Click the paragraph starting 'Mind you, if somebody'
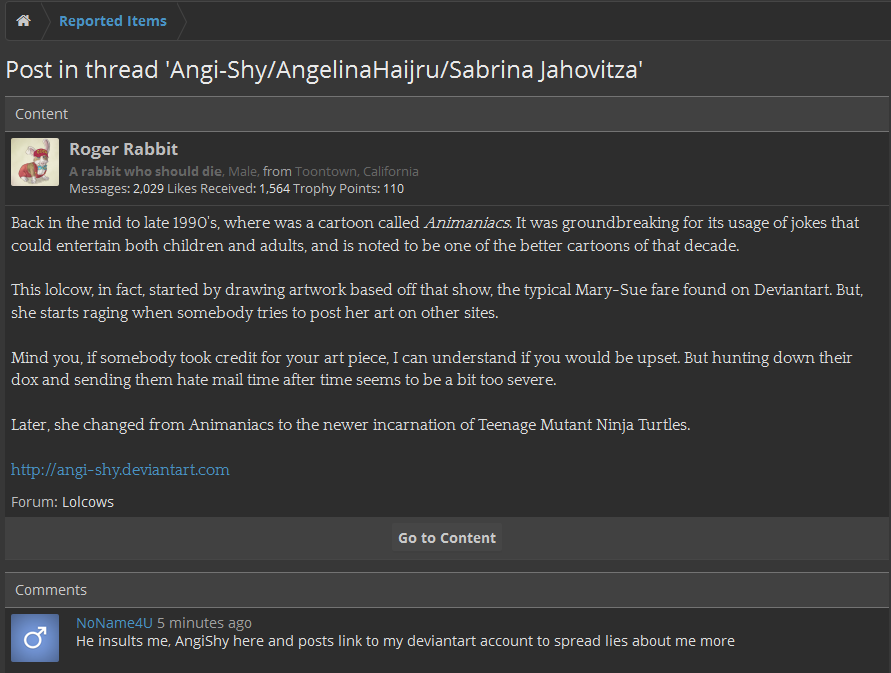 pyautogui.click(x=431, y=368)
